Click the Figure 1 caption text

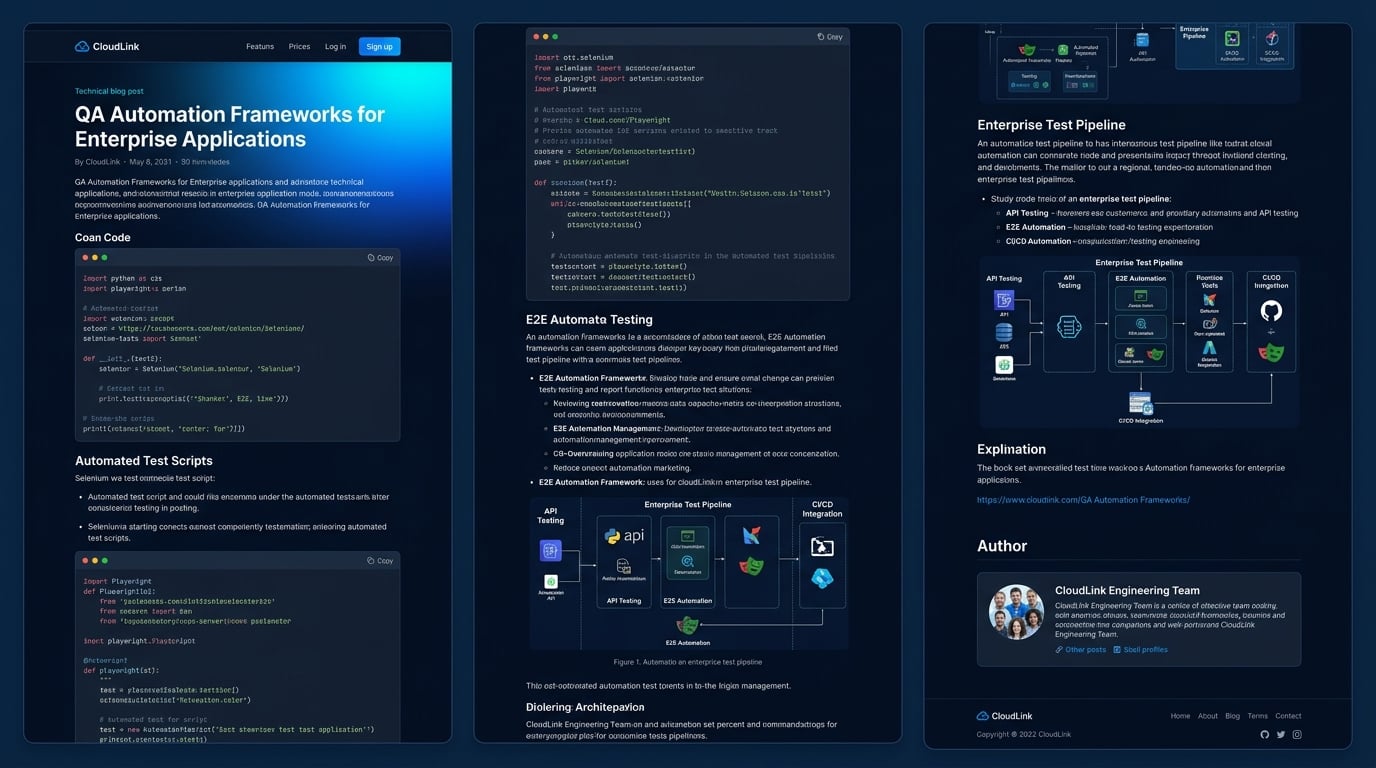tap(688, 662)
